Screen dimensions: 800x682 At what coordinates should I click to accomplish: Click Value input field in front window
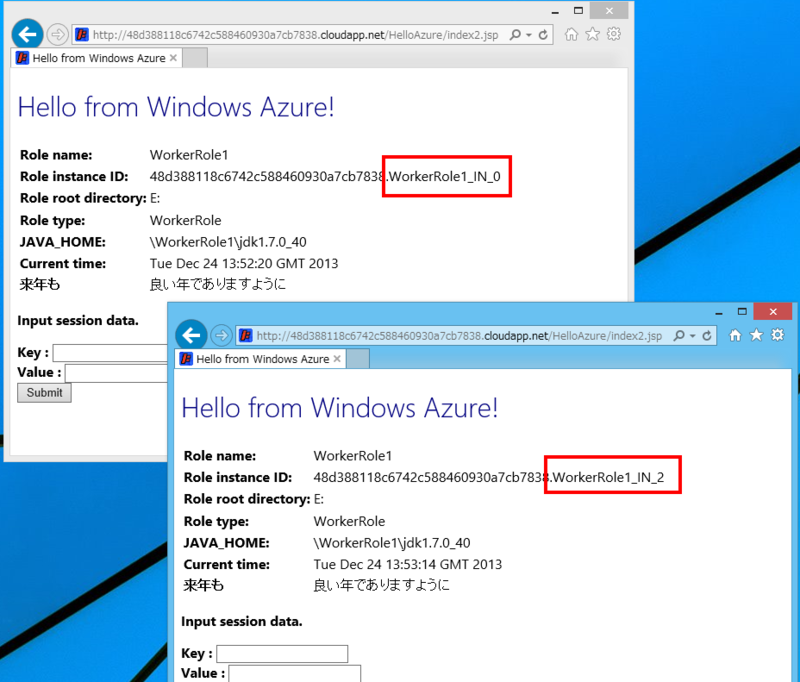pyautogui.click(x=294, y=673)
